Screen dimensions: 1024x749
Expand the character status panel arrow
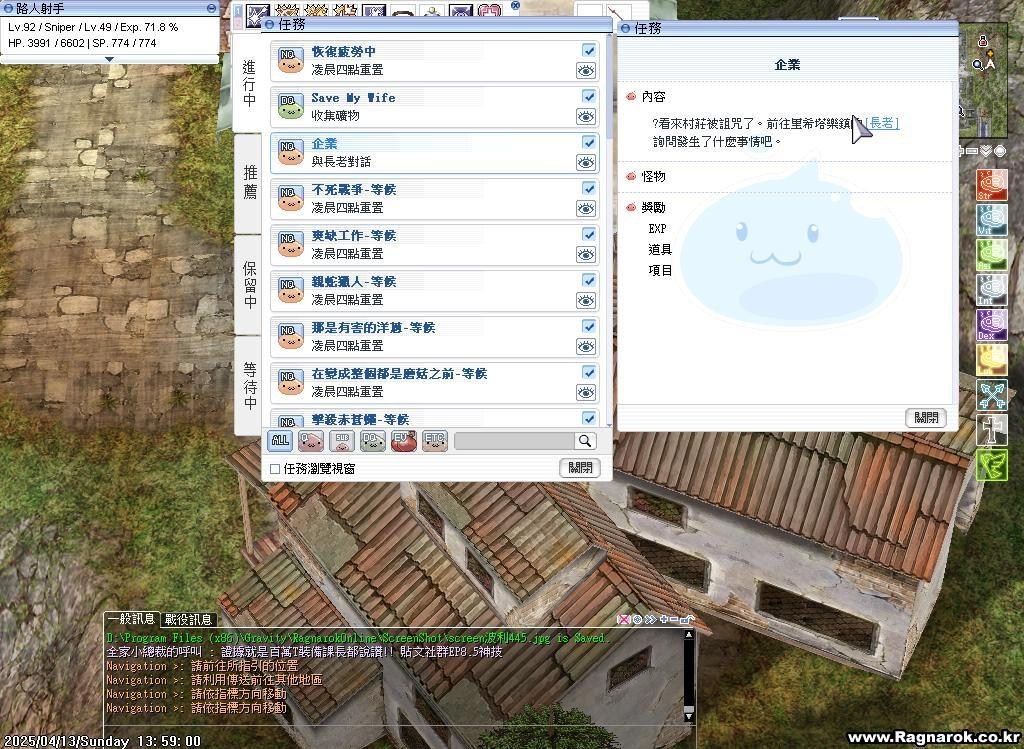click(110, 59)
